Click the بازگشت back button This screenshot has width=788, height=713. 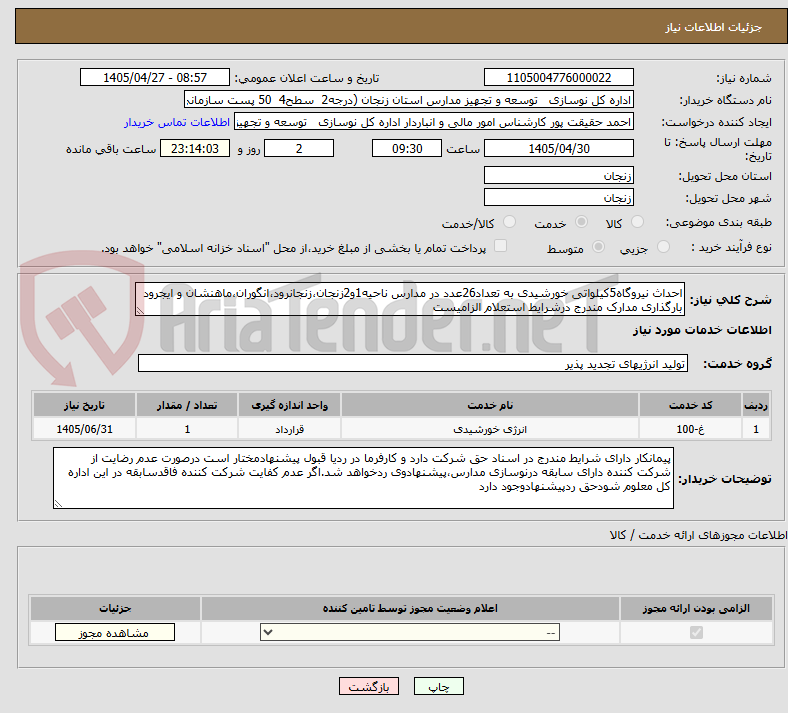click(369, 687)
